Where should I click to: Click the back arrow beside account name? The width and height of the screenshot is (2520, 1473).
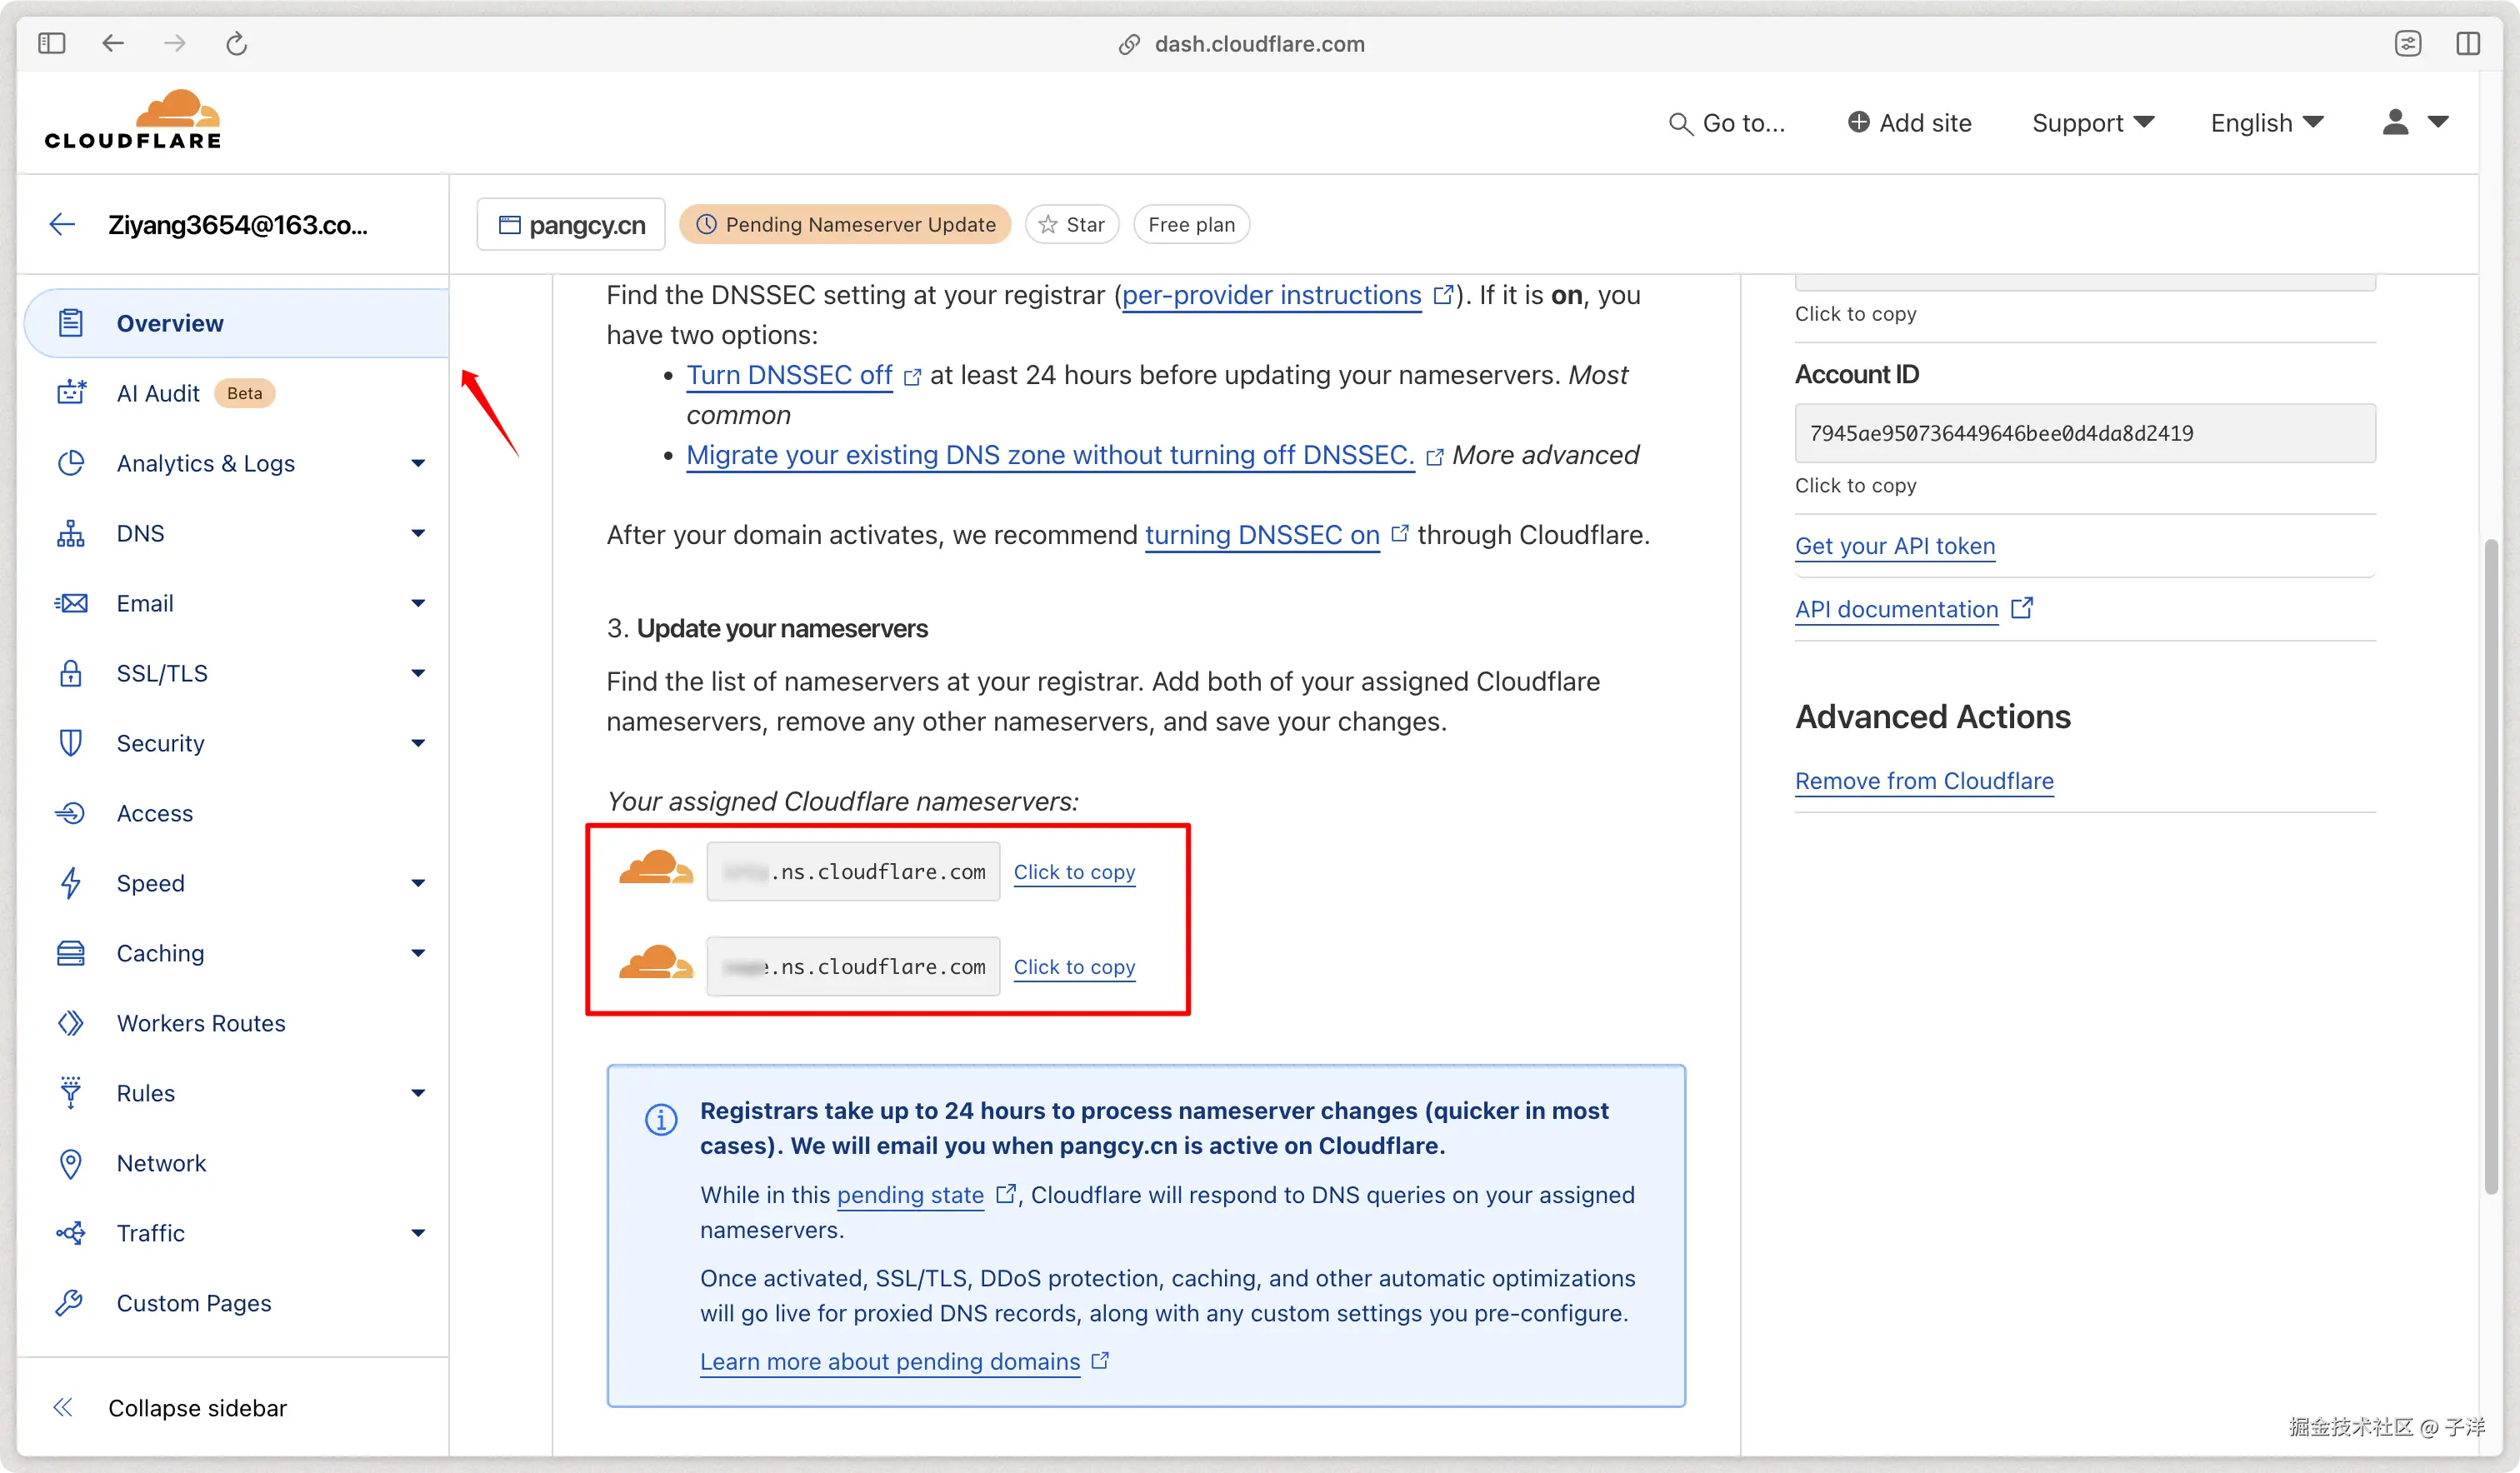tap(62, 224)
